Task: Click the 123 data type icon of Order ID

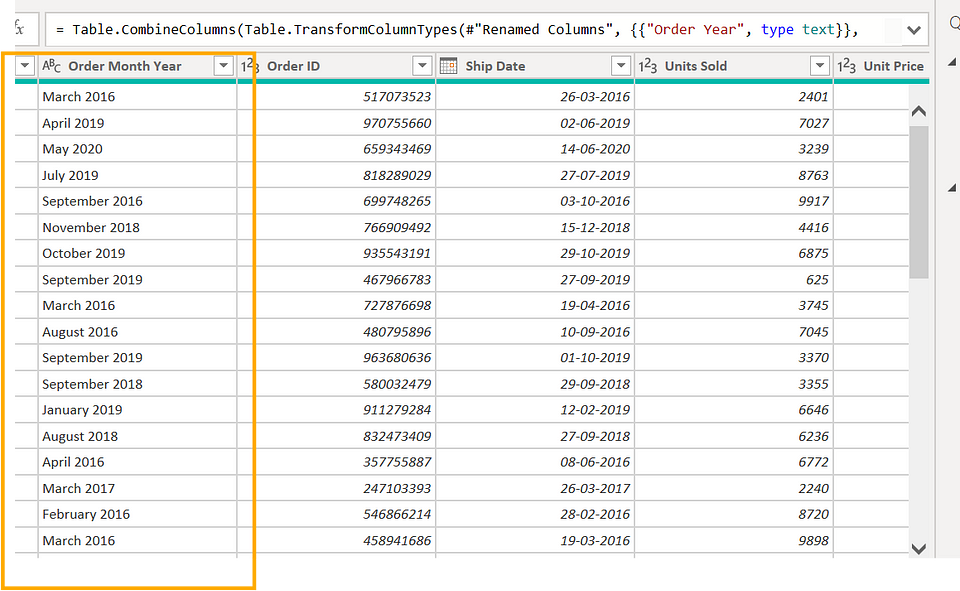Action: (x=250, y=66)
